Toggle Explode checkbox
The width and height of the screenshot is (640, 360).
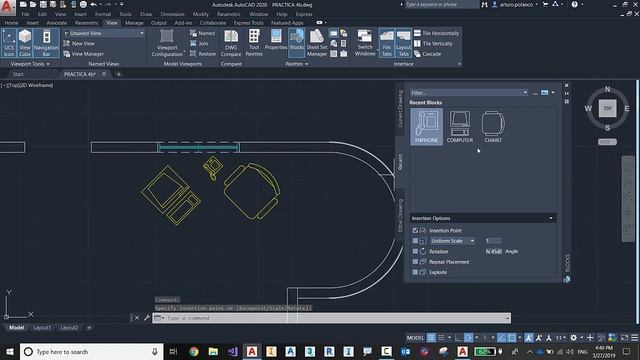(415, 272)
